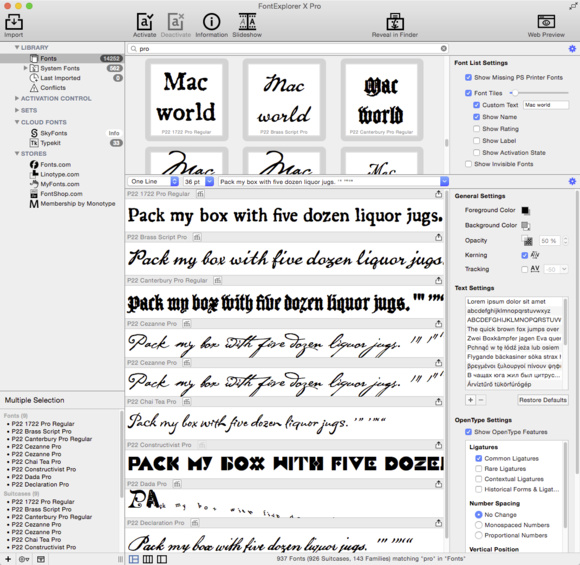Click the add plus icon at bottom left
The image size is (580, 565).
[x=8, y=559]
